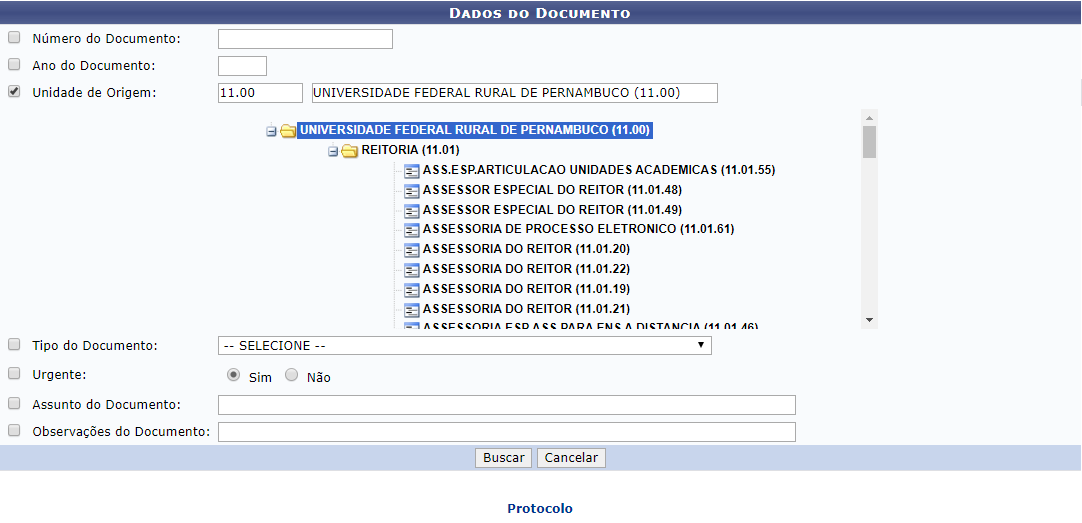Click the Unidade de Origem name field
This screenshot has height=523, width=1082.
pos(515,92)
